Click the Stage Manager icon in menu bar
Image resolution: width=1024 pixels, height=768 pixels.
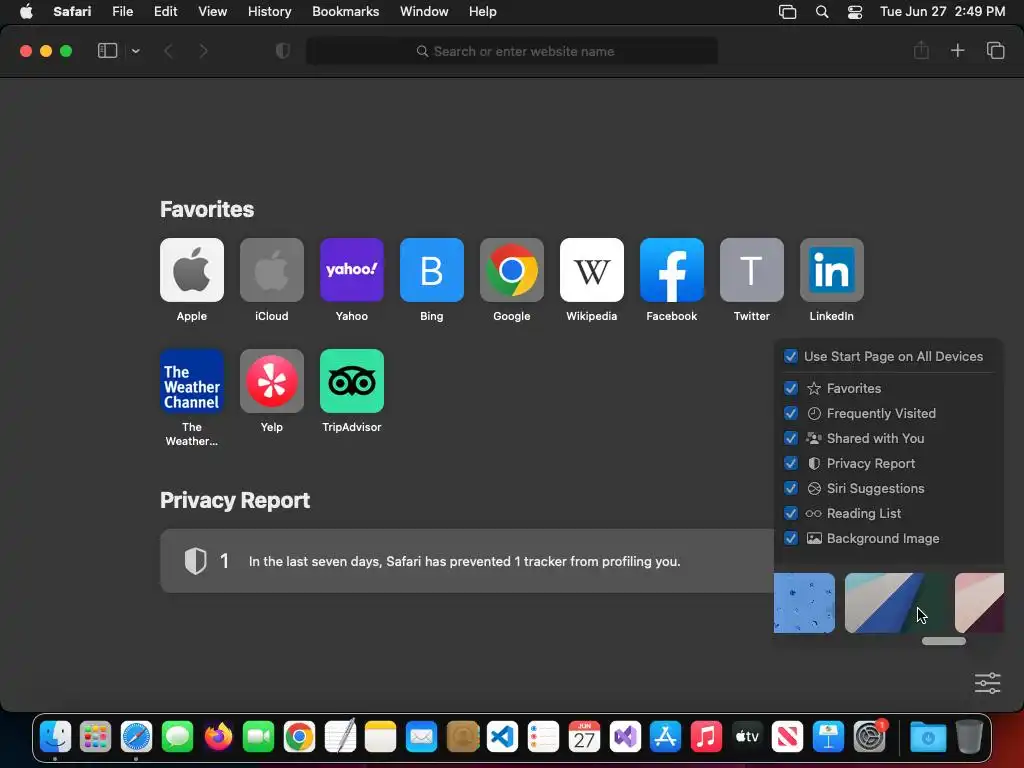click(788, 12)
